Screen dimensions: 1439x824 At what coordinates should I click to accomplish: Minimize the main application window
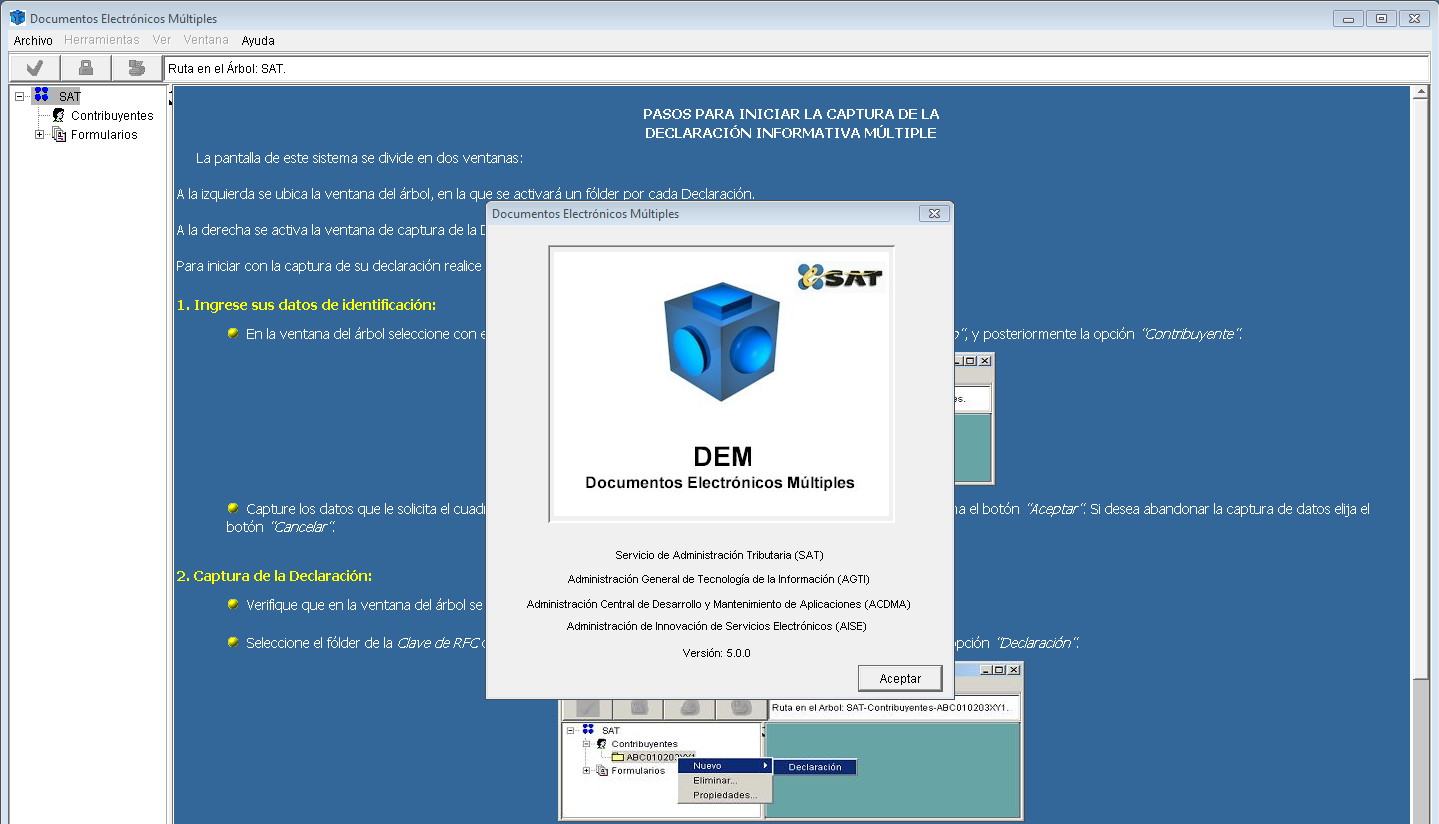click(x=1349, y=18)
